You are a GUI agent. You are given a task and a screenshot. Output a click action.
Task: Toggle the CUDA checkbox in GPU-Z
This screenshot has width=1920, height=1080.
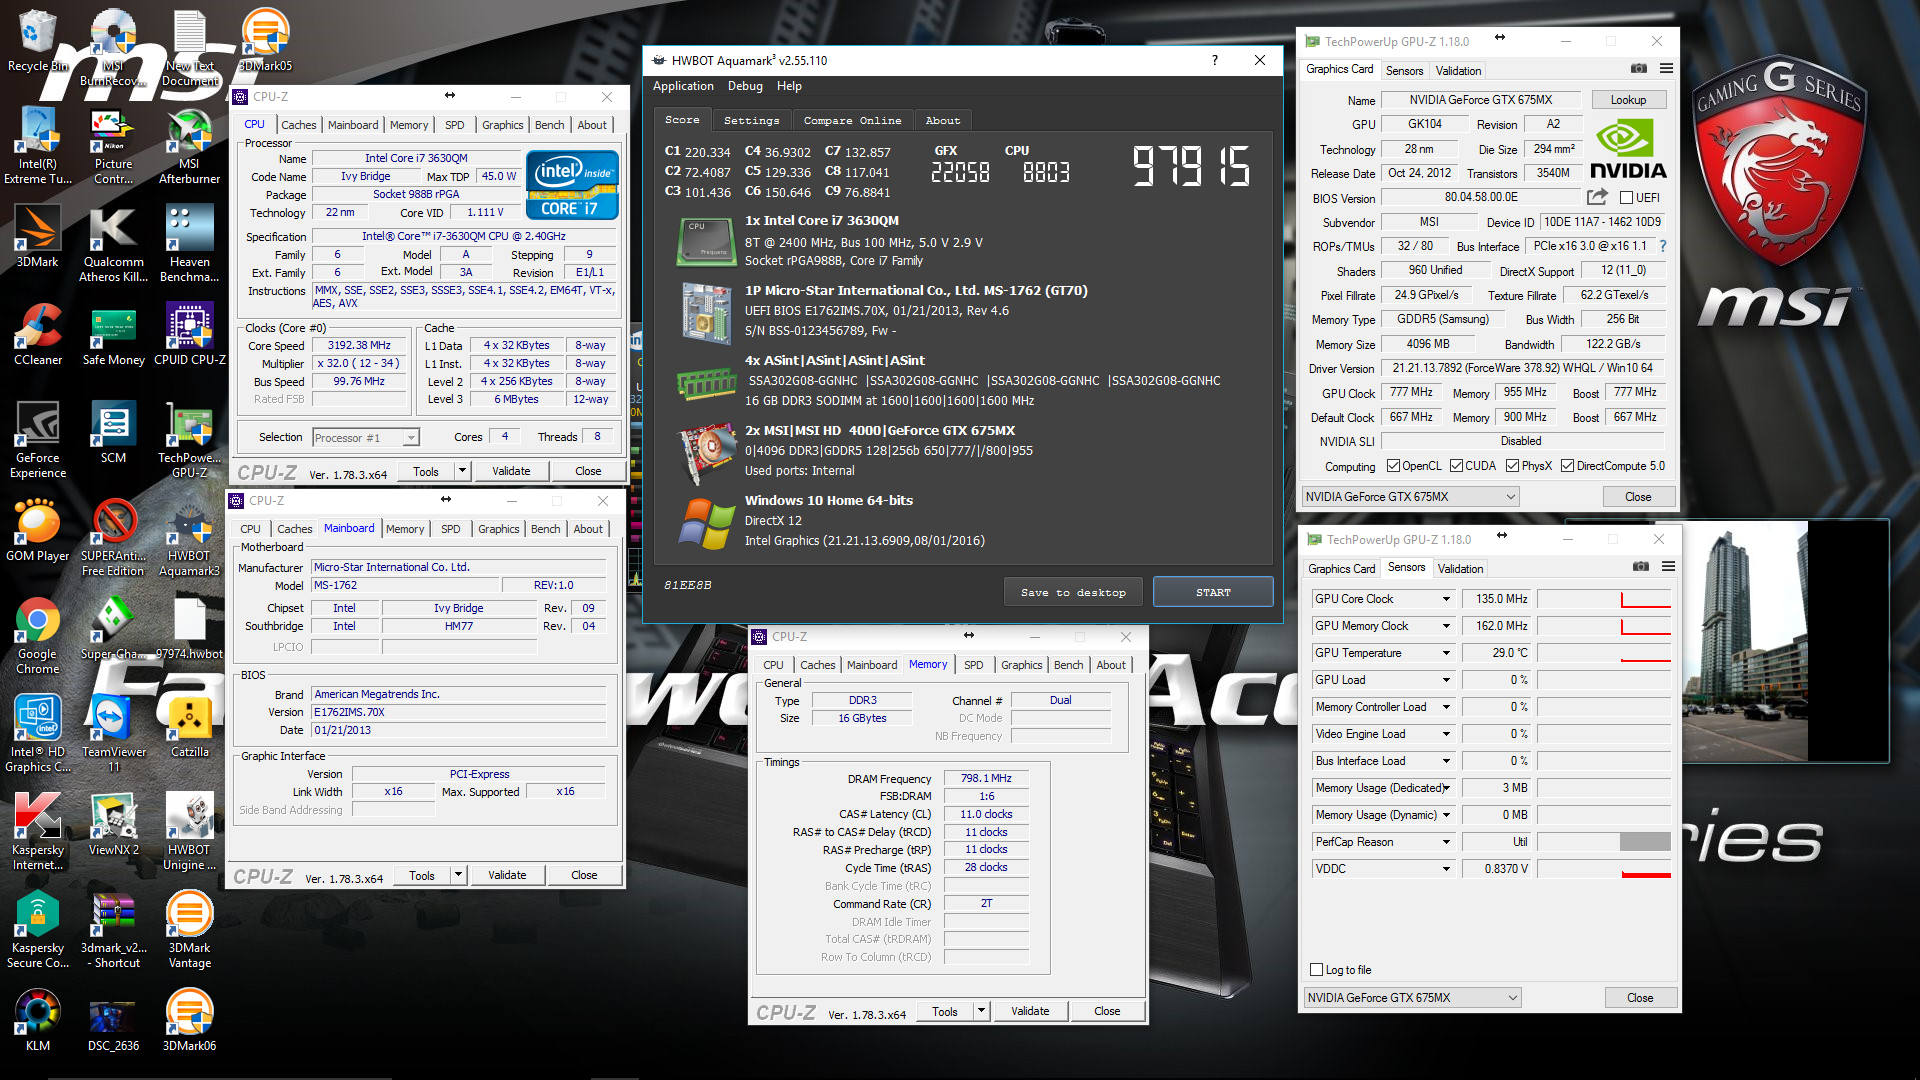pos(1456,466)
